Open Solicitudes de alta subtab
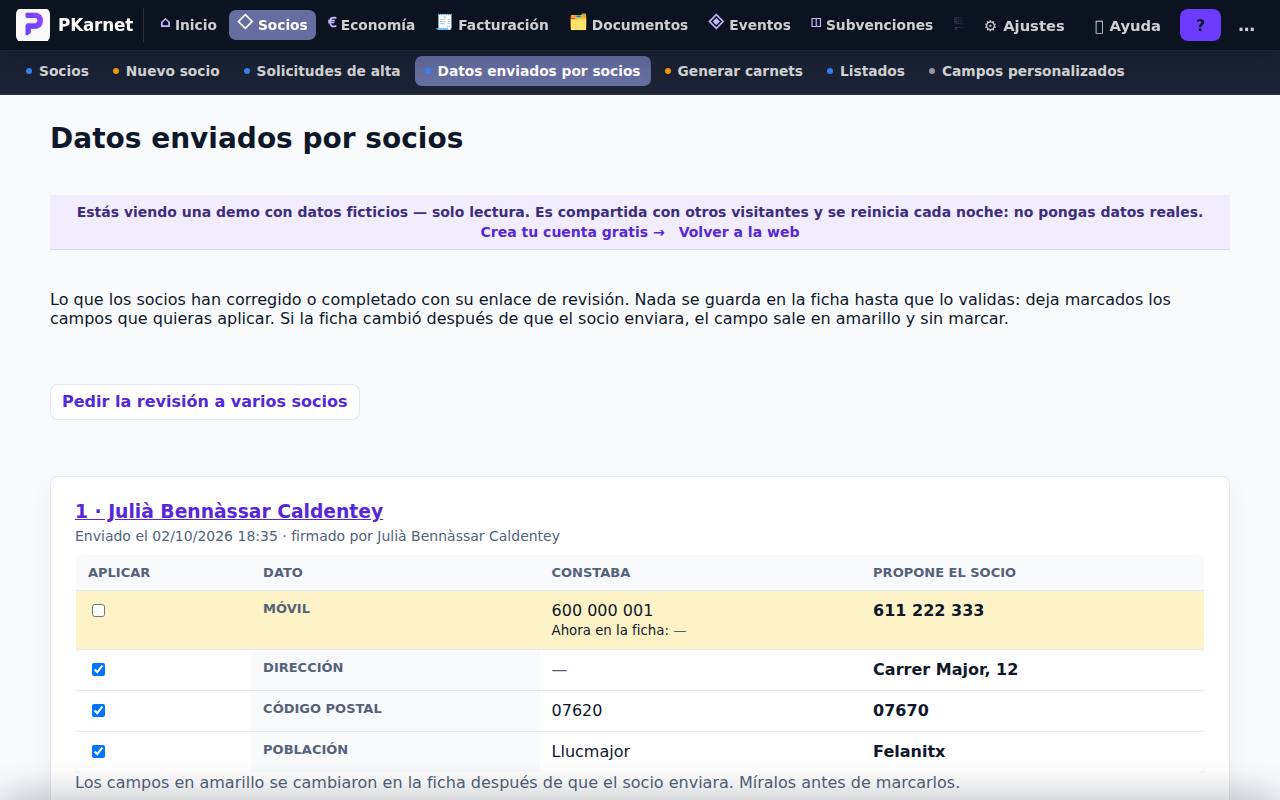 (x=322, y=71)
